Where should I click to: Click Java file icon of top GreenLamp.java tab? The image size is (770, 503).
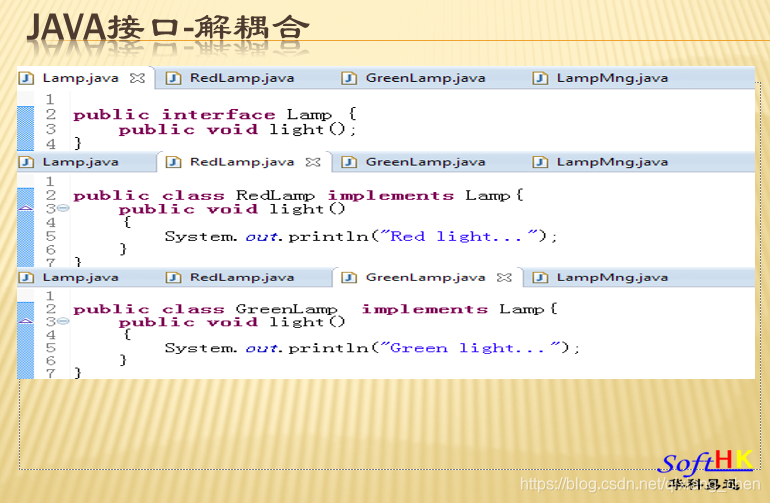click(349, 78)
